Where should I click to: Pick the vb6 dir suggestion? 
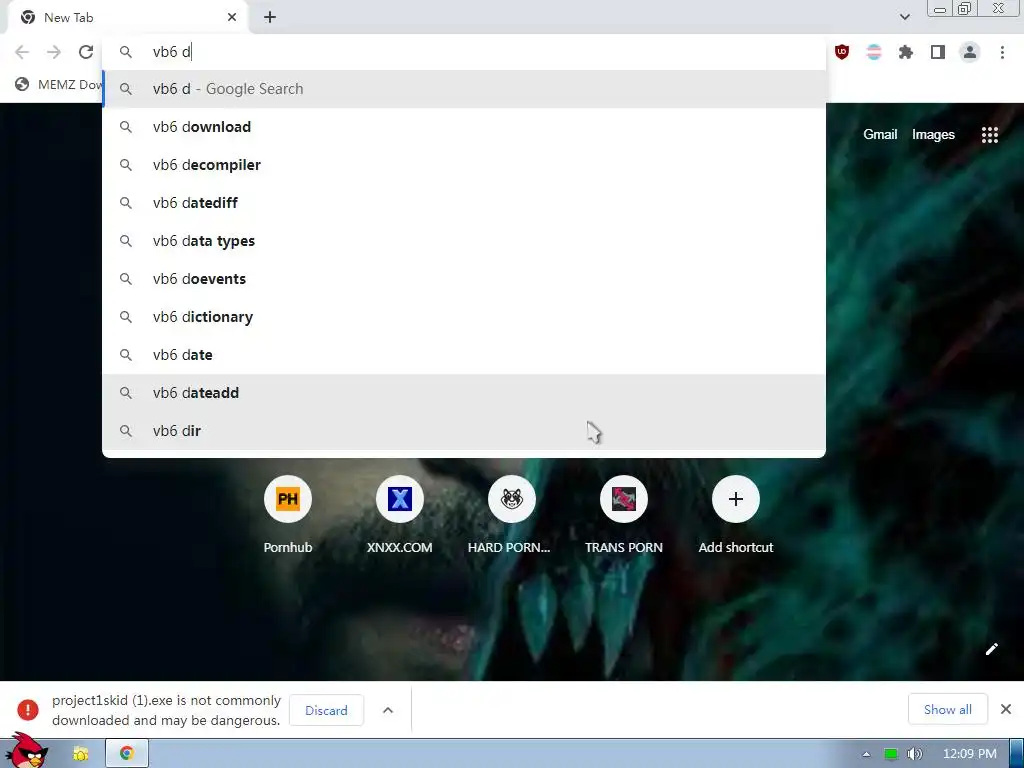[464, 430]
